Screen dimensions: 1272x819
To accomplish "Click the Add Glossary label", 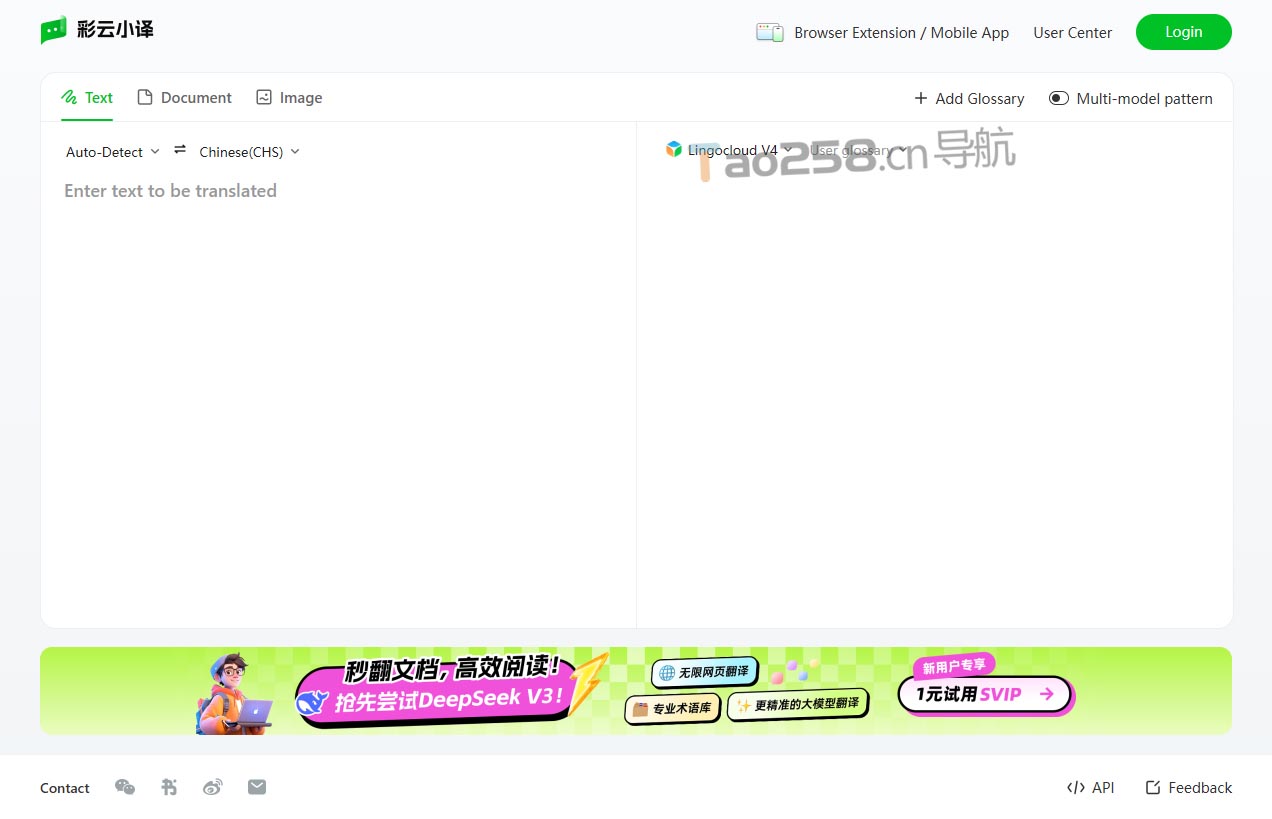I will click(980, 98).
